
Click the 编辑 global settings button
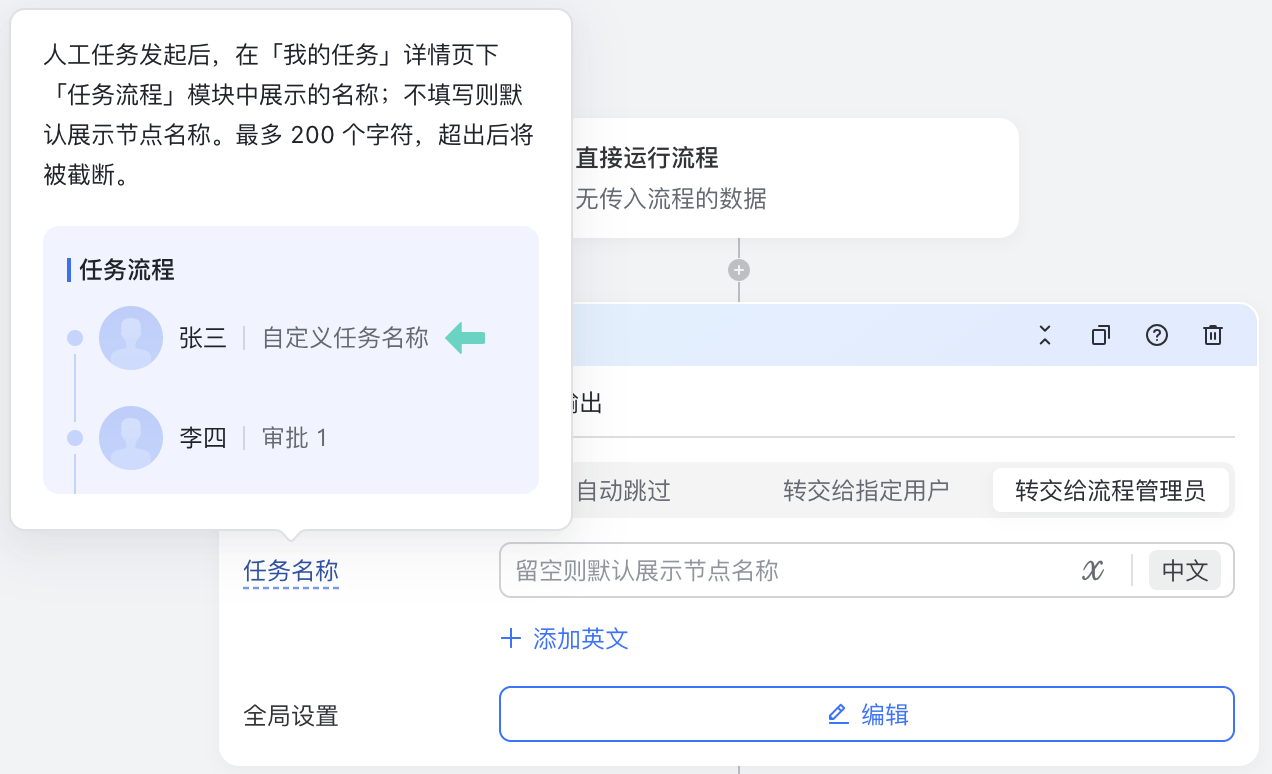pos(866,714)
